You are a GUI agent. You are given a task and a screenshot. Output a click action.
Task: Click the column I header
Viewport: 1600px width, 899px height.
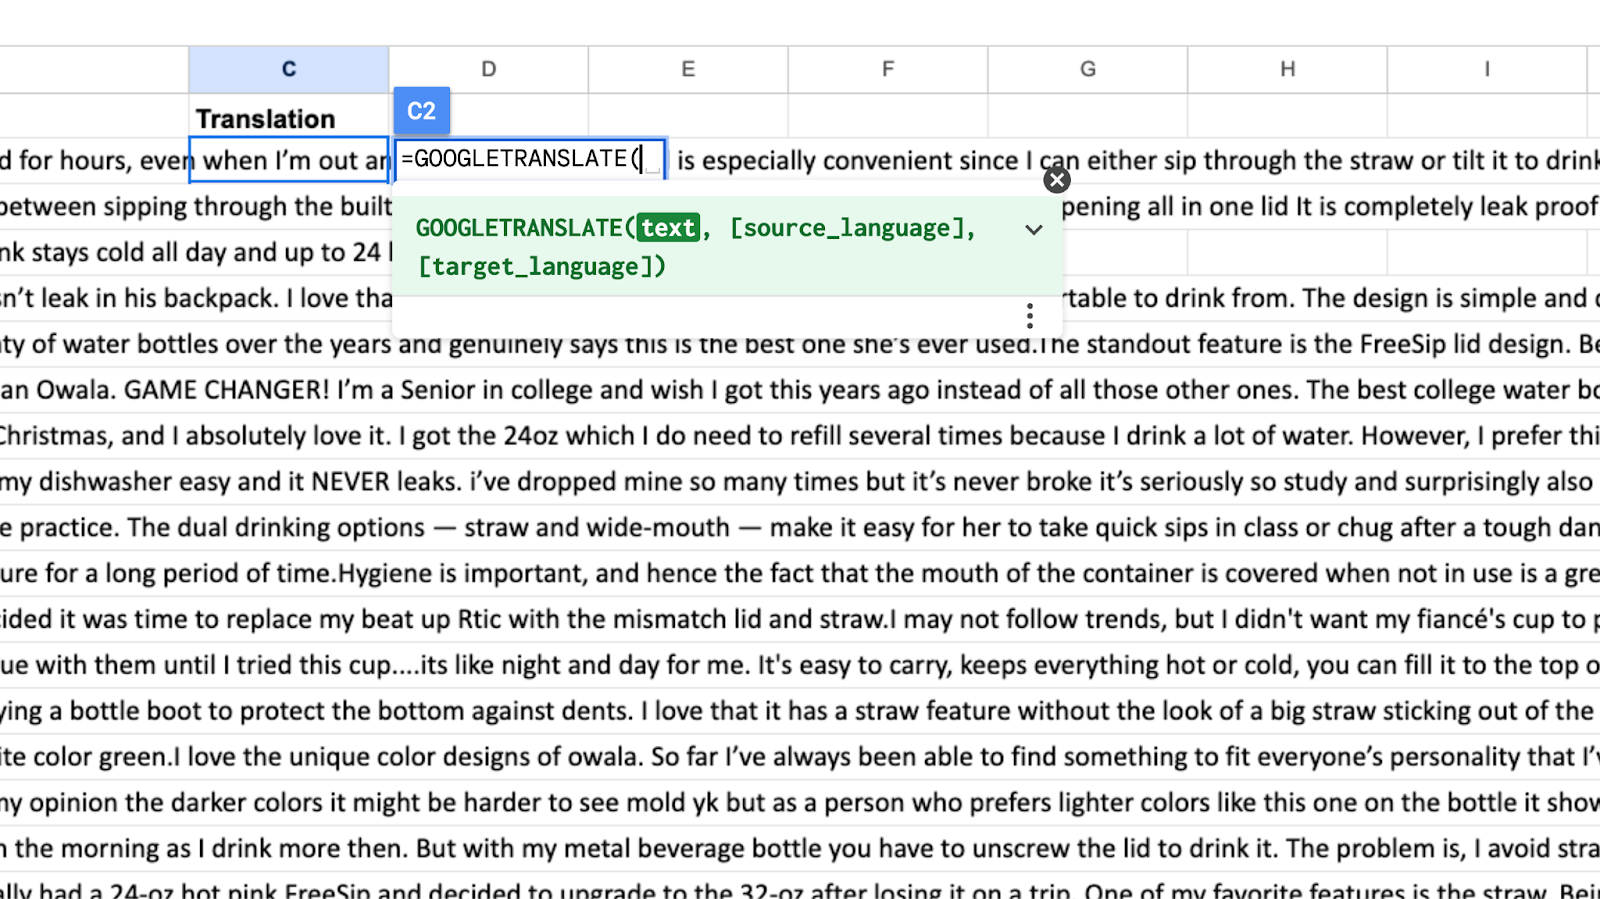(1487, 69)
